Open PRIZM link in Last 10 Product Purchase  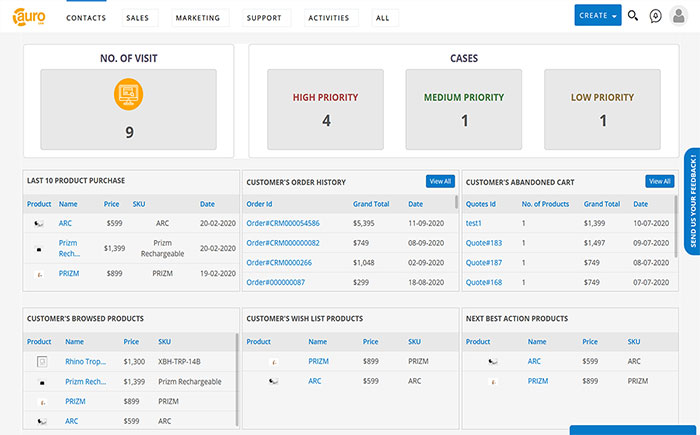[x=69, y=273]
